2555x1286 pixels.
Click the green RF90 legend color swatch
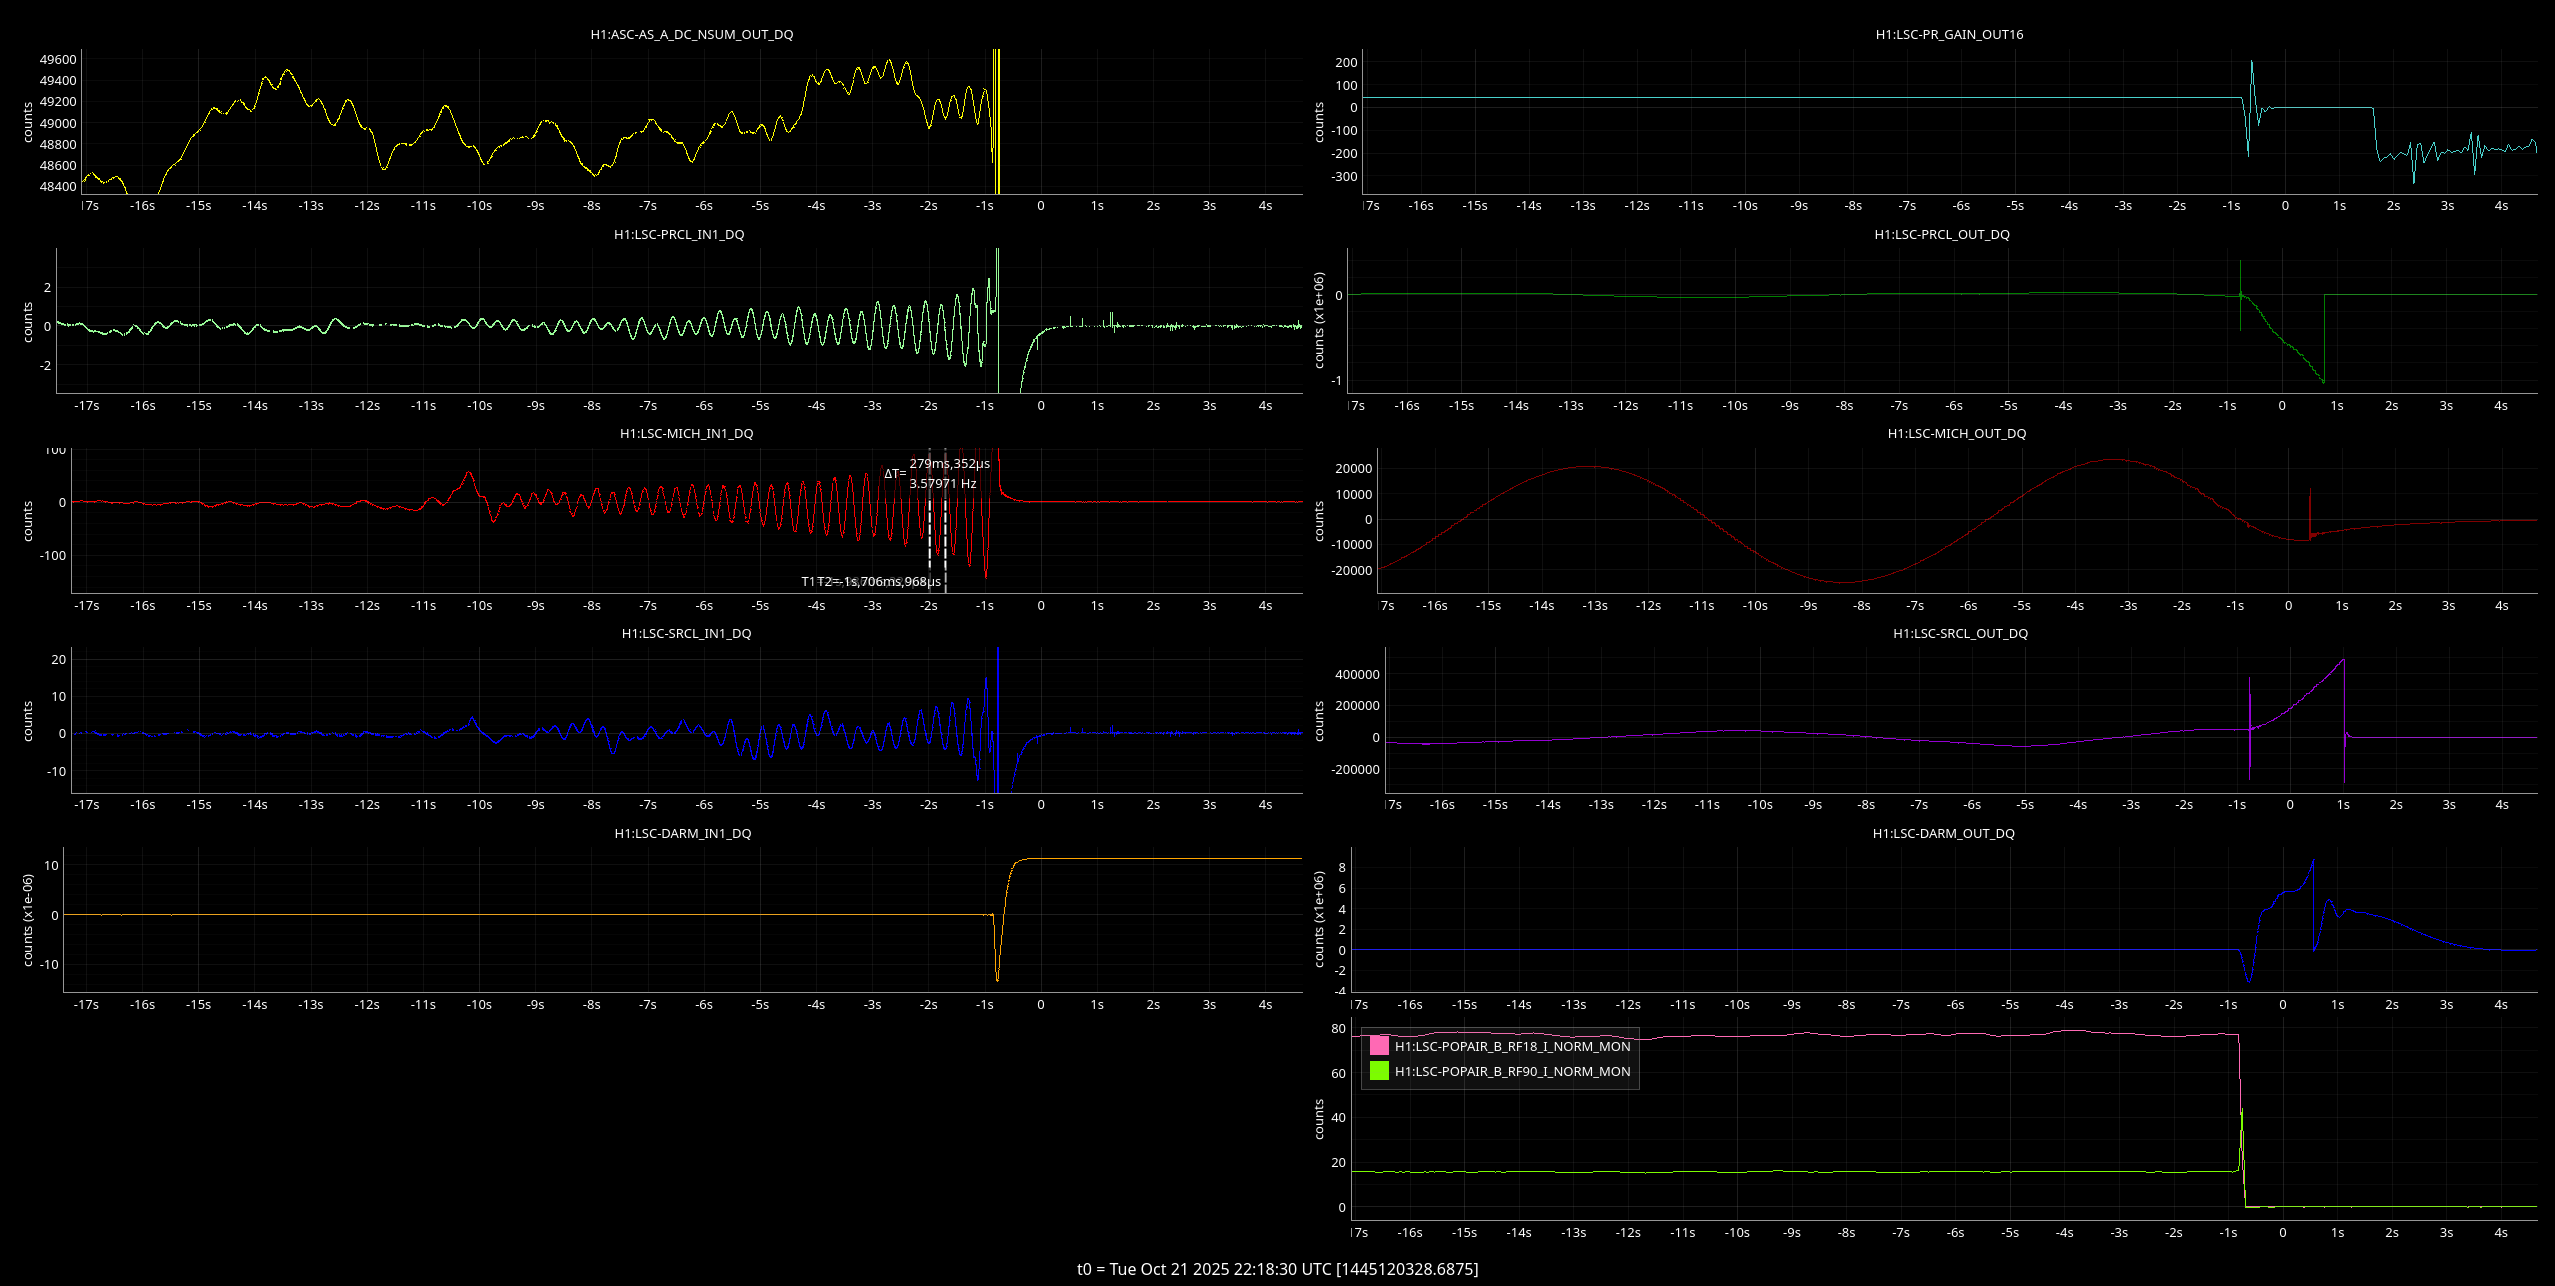point(1379,1071)
